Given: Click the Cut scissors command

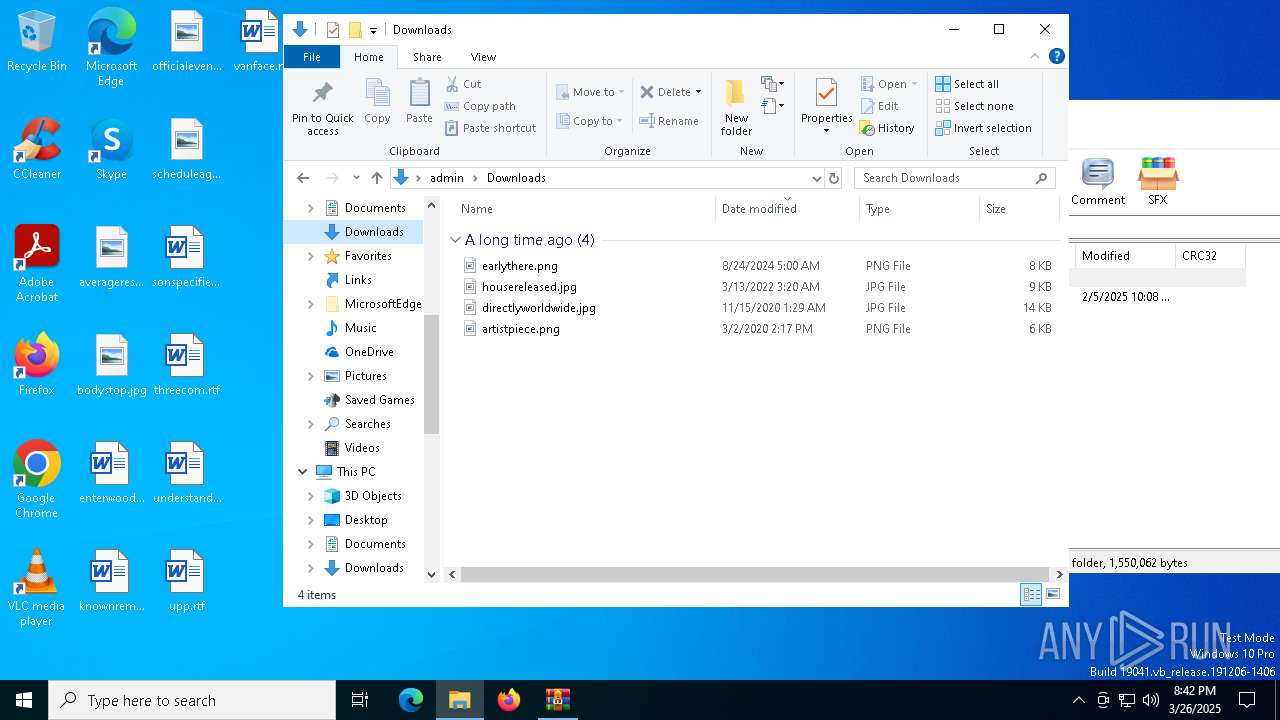Looking at the screenshot, I should coord(463,84).
